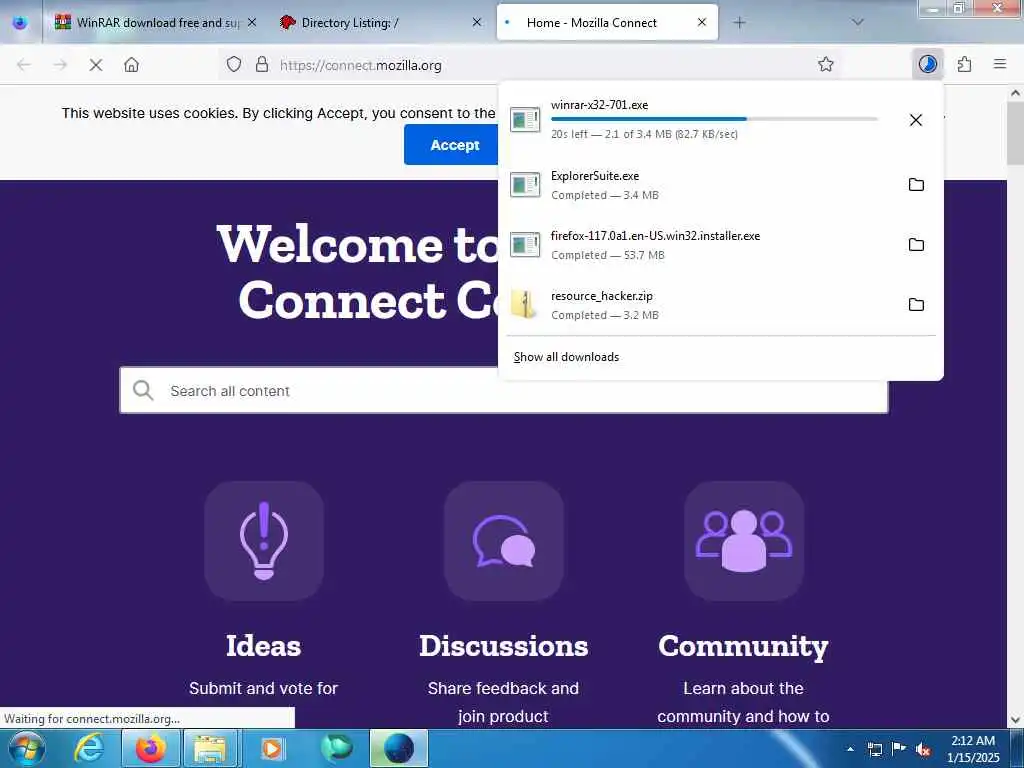Click the vertical scrollbar thumb
The height and width of the screenshot is (768, 1024).
pos(1016,134)
